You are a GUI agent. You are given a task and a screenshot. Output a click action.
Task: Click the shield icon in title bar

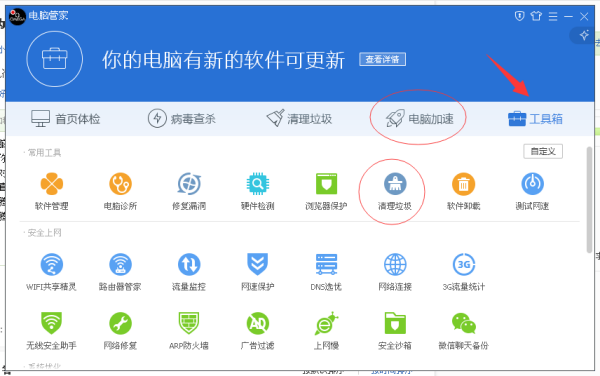tap(519, 16)
